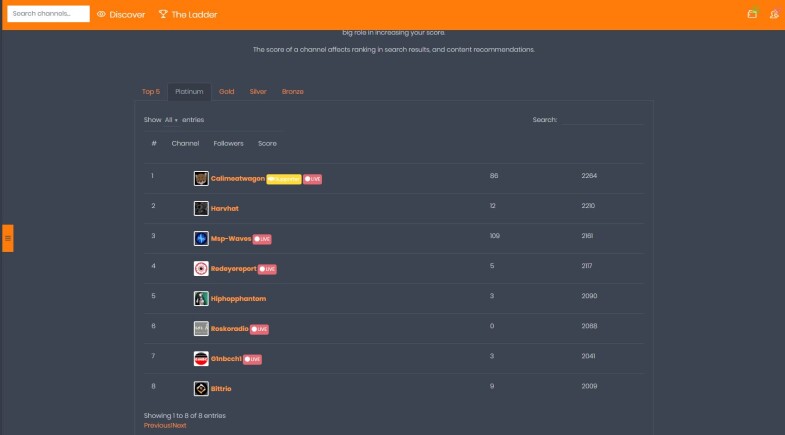Sort by the Score column header
Viewport: 785px width, 435px height.
click(x=267, y=144)
